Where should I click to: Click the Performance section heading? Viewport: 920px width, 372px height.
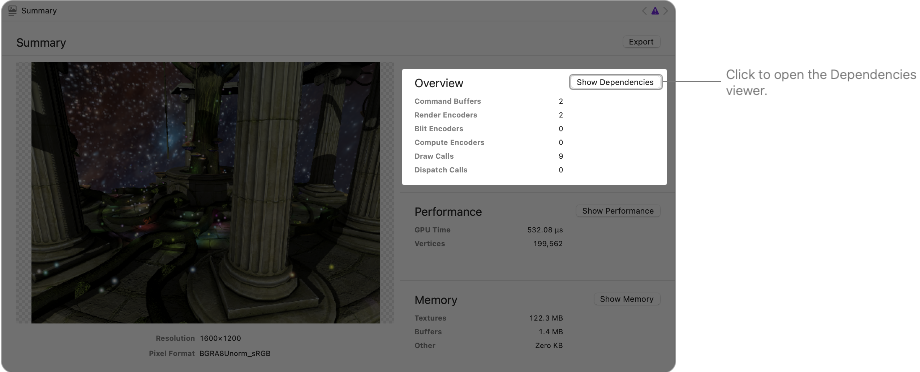click(448, 212)
